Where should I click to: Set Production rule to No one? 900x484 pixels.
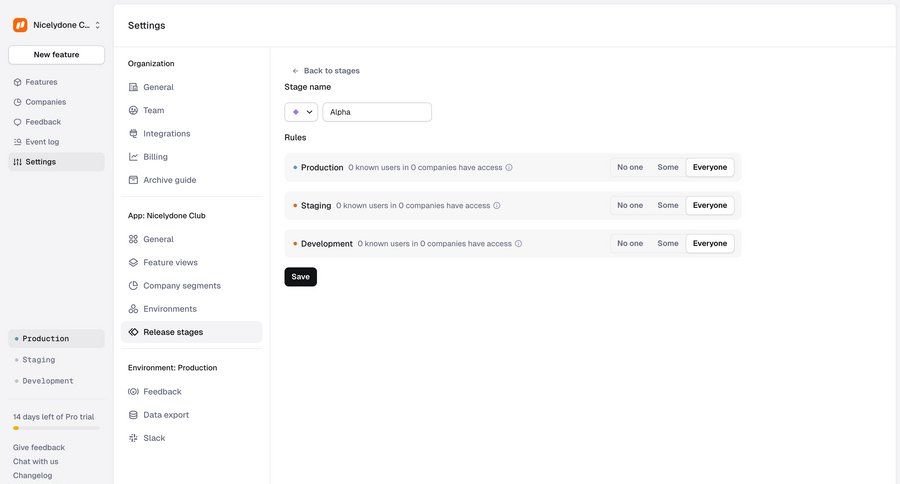(630, 167)
